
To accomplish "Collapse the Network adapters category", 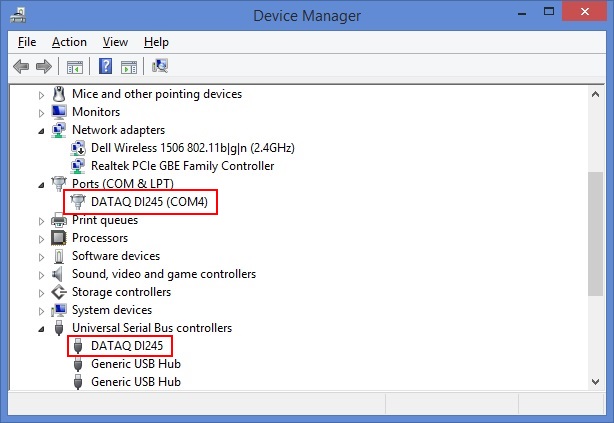I will pos(41,131).
